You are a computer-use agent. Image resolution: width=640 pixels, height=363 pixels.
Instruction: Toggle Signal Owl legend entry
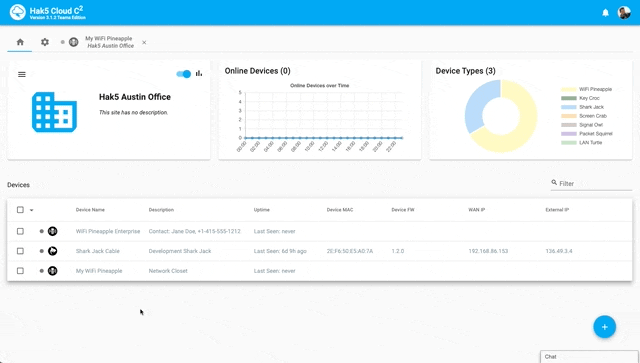coord(582,125)
